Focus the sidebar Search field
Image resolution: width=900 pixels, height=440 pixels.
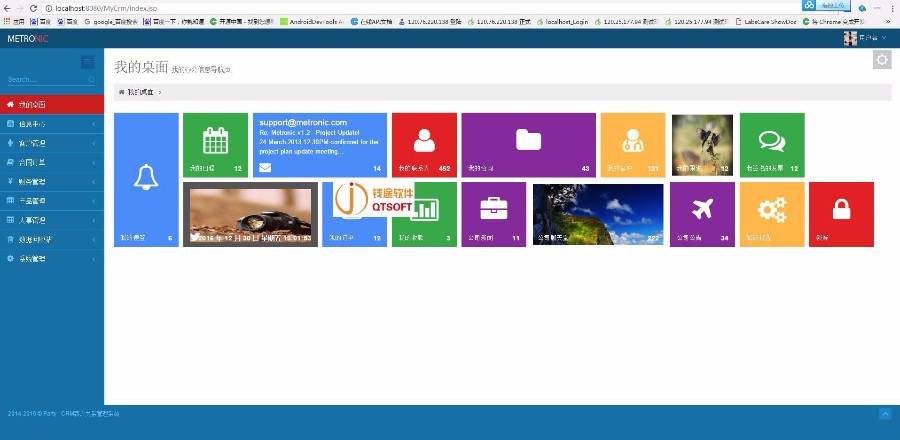pos(47,80)
